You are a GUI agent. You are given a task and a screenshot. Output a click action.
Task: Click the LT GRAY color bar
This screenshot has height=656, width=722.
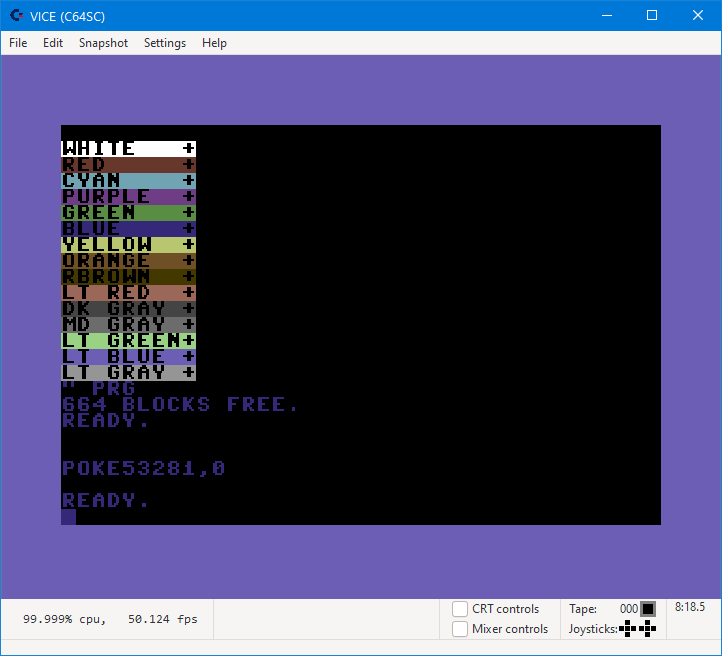[x=128, y=372]
